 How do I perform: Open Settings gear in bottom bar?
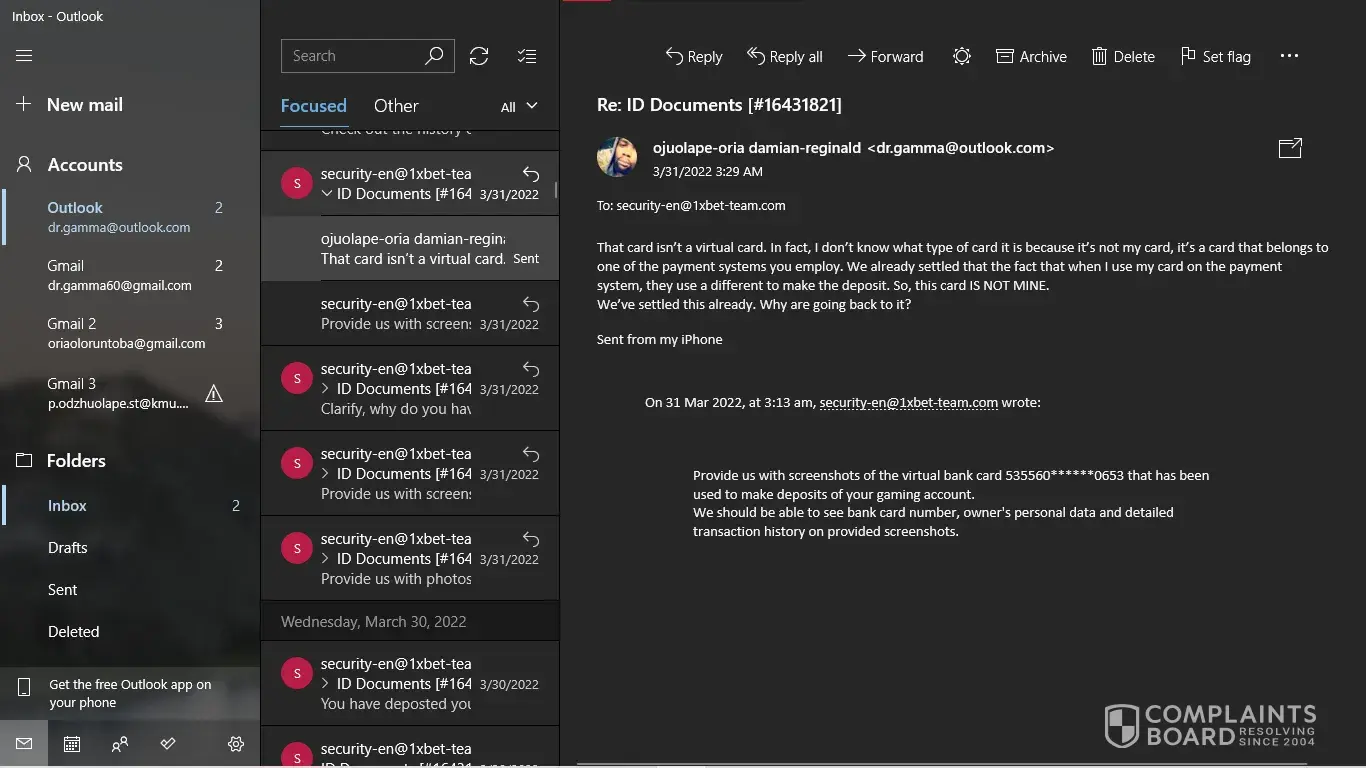236,744
